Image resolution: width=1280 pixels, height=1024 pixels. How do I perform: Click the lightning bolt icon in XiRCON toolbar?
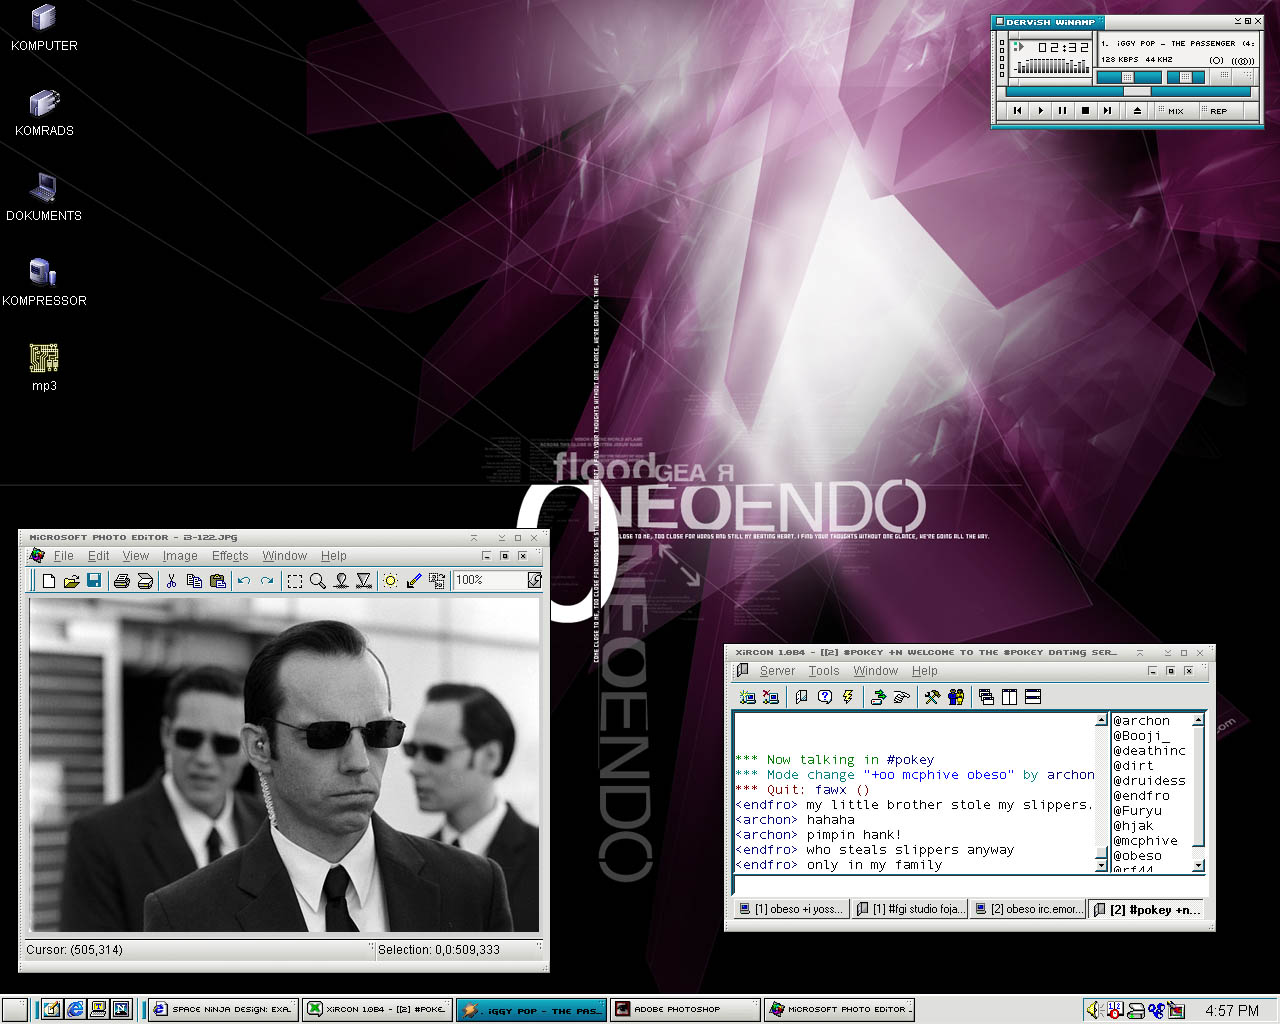pyautogui.click(x=848, y=697)
